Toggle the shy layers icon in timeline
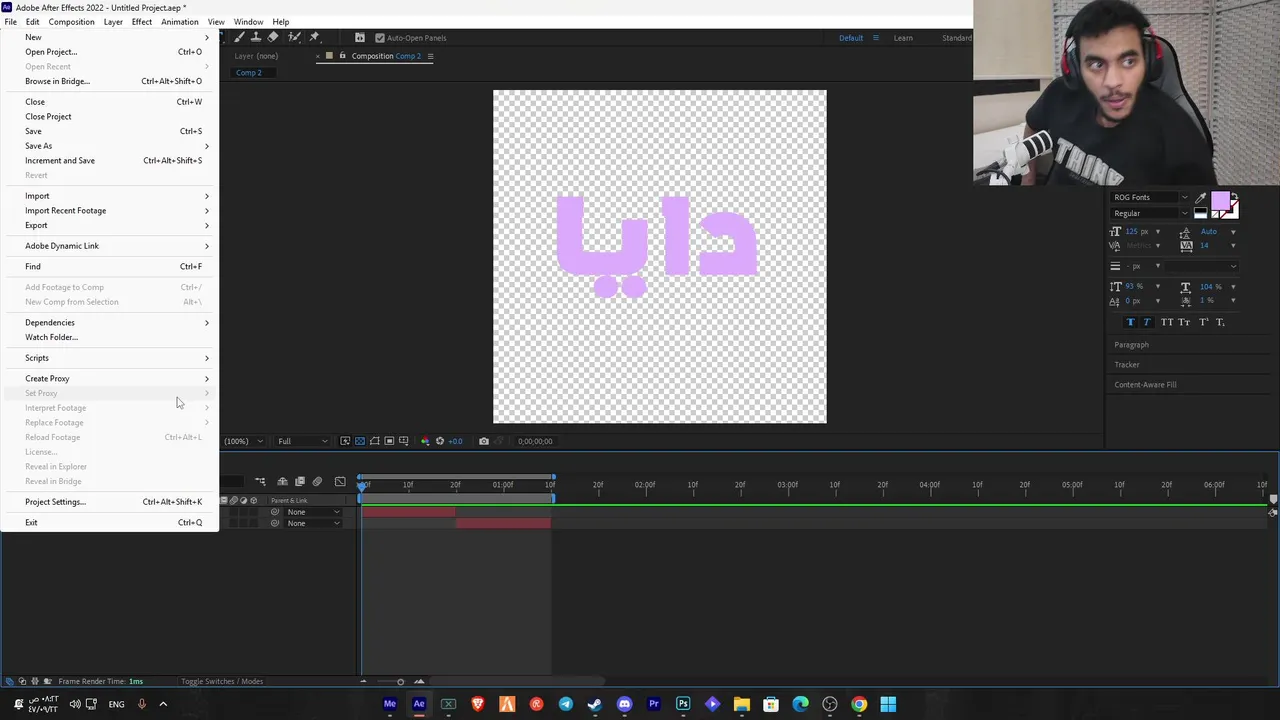1280x720 pixels. [282, 482]
